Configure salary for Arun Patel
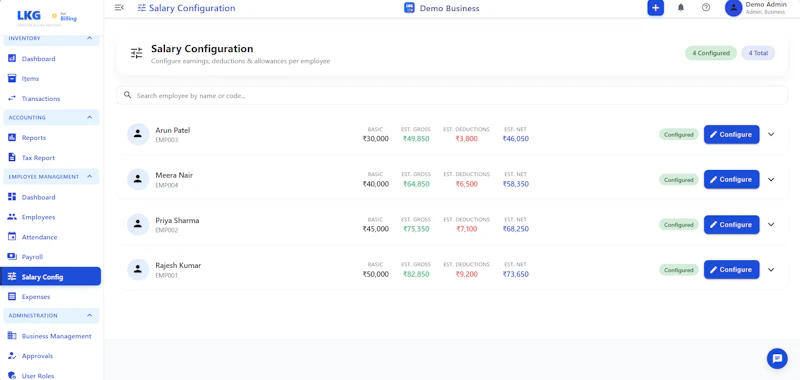 click(x=732, y=135)
